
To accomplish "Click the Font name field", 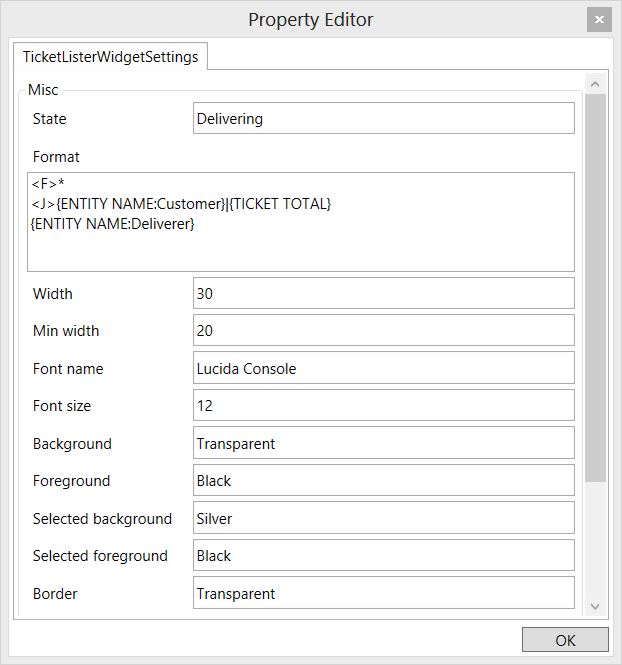I will pos(383,368).
